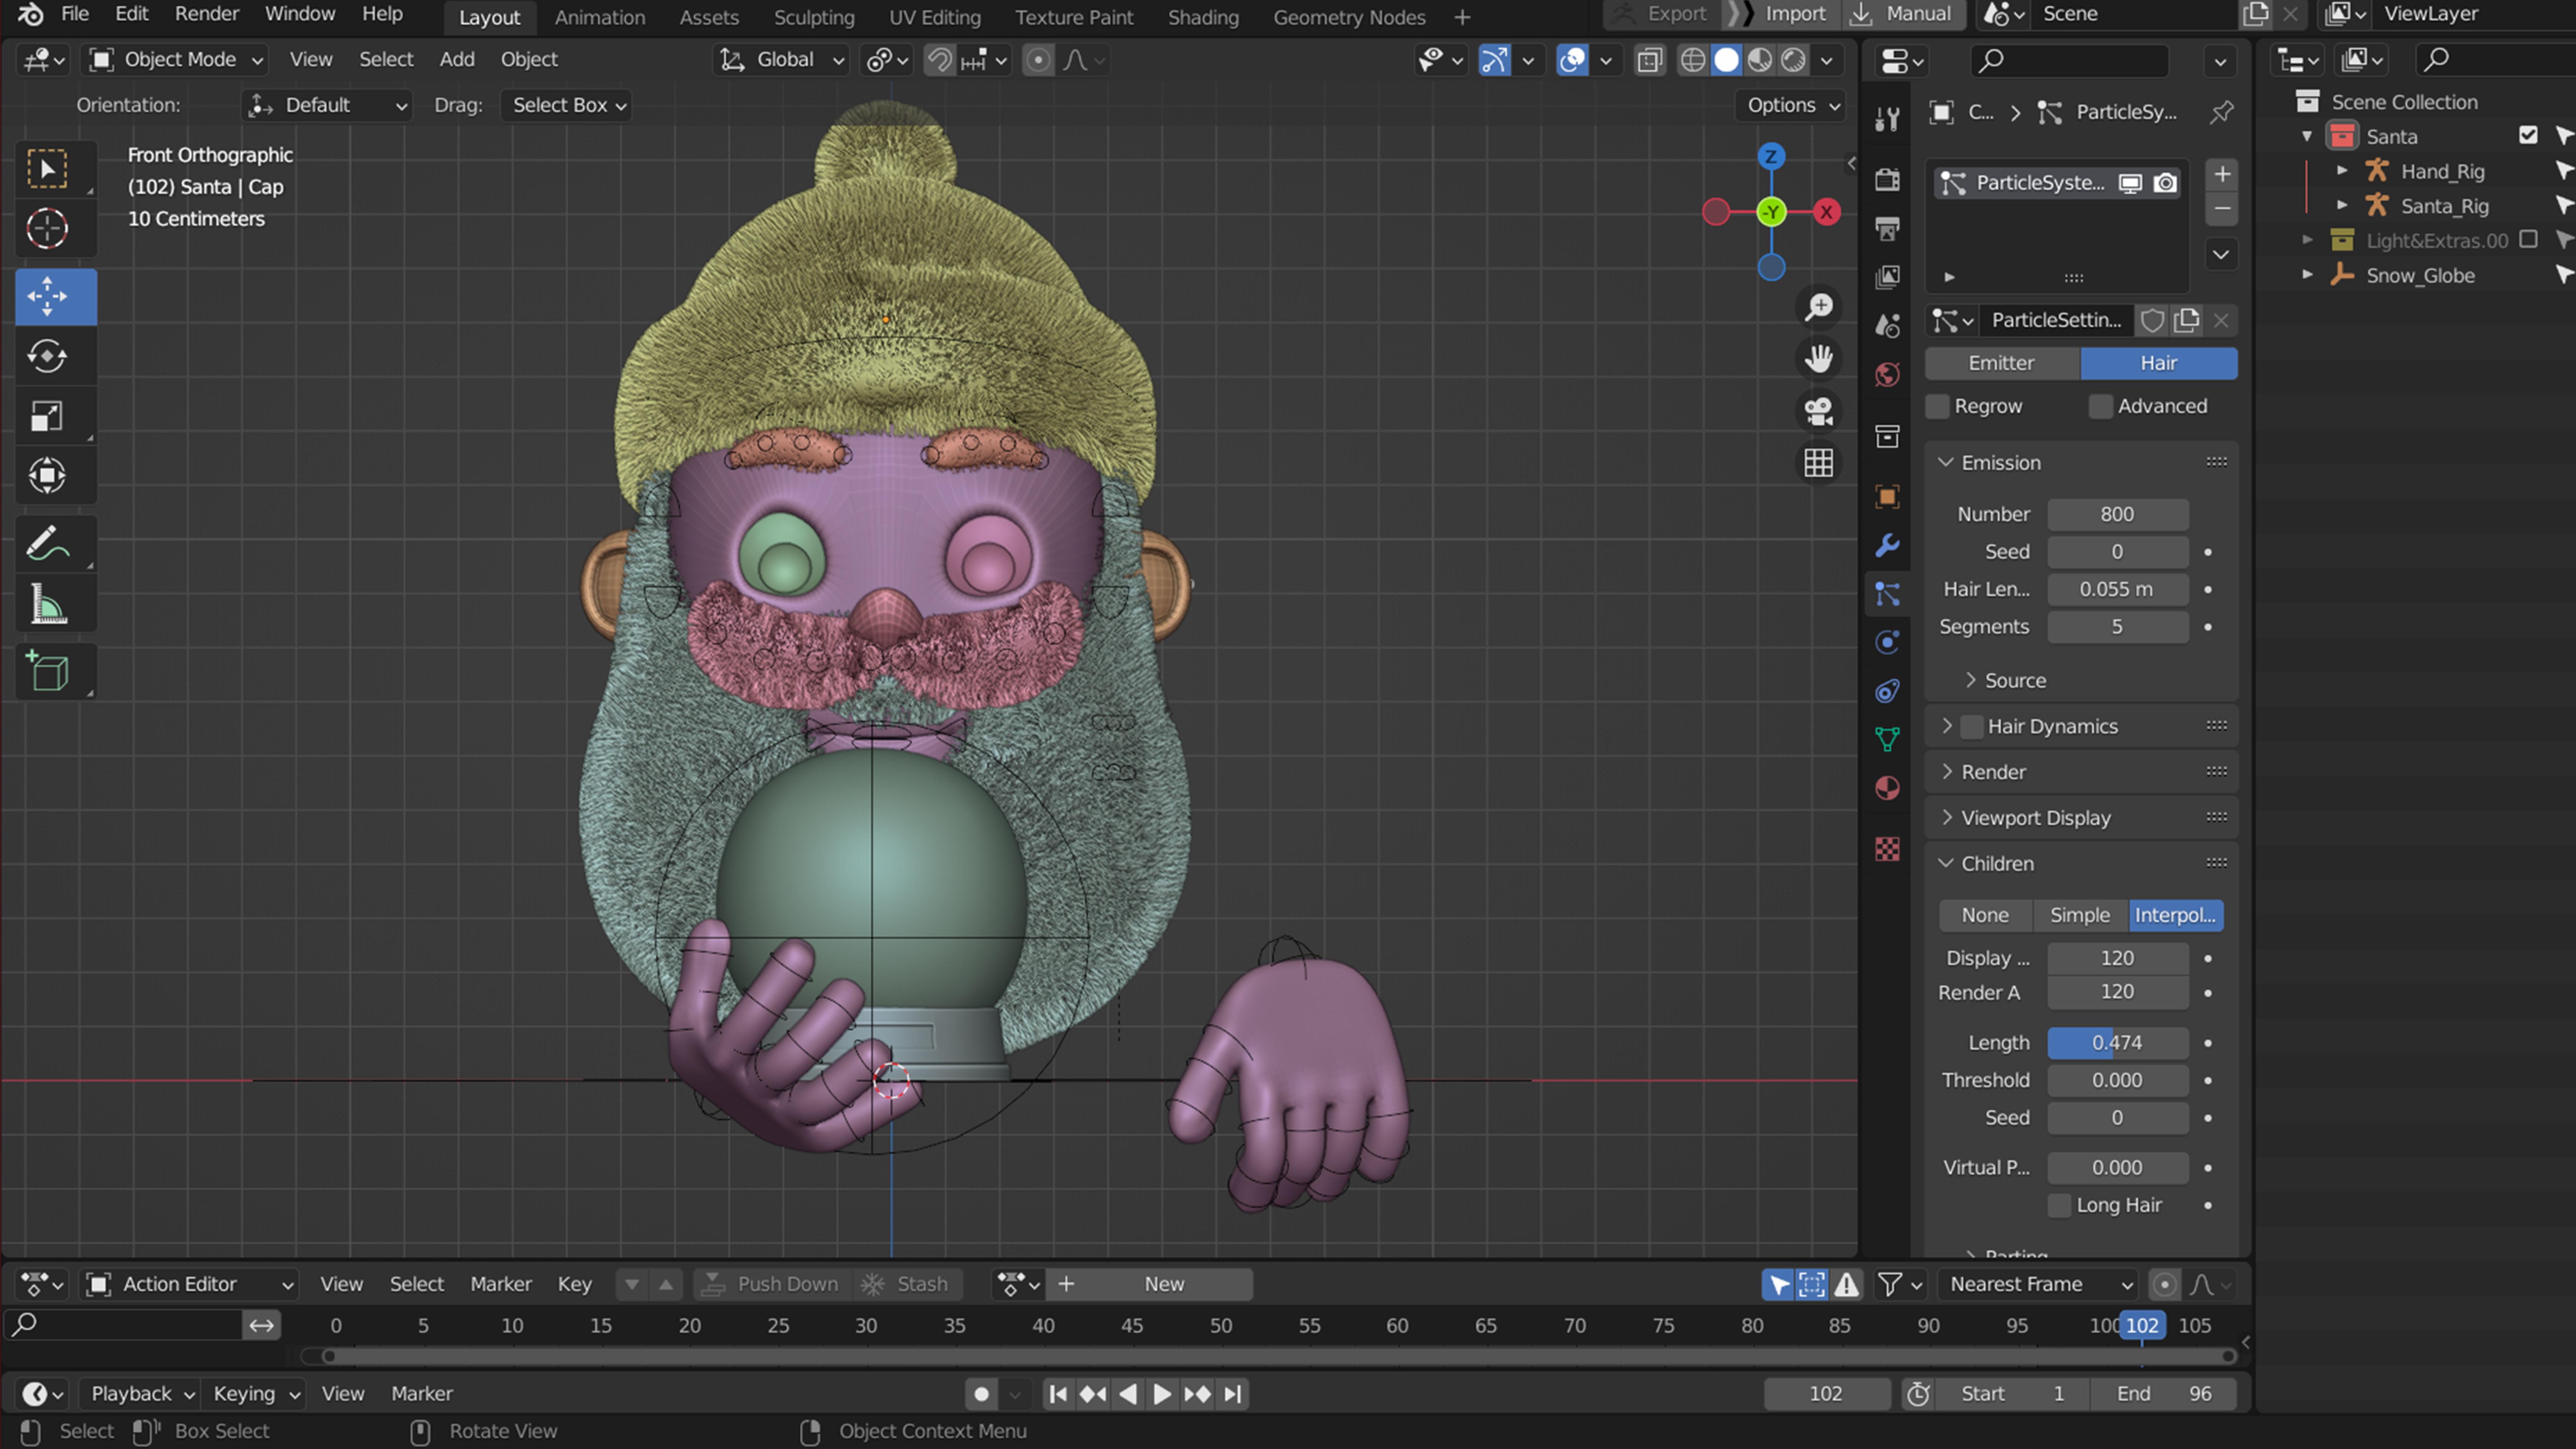Click the Hair Length value field

pos(2117,590)
